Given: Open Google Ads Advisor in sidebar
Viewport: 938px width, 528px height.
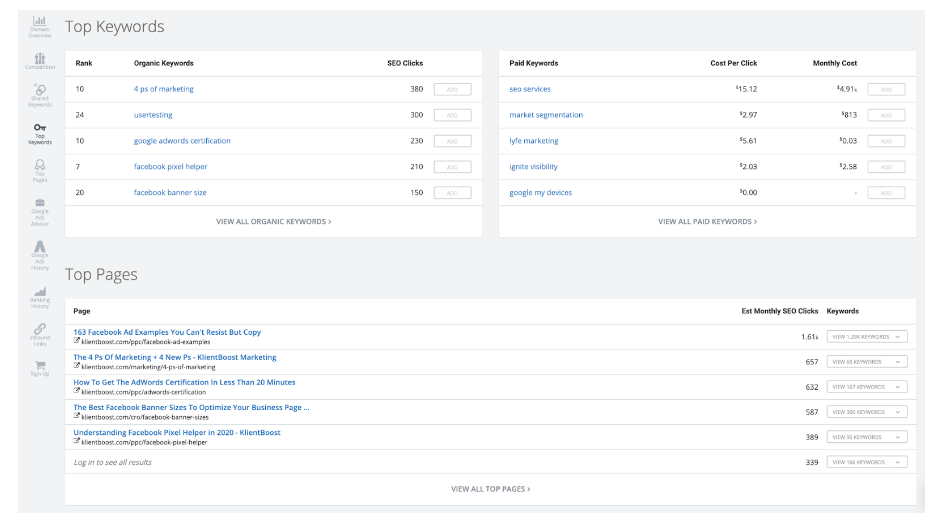Looking at the screenshot, I should [x=39, y=207].
